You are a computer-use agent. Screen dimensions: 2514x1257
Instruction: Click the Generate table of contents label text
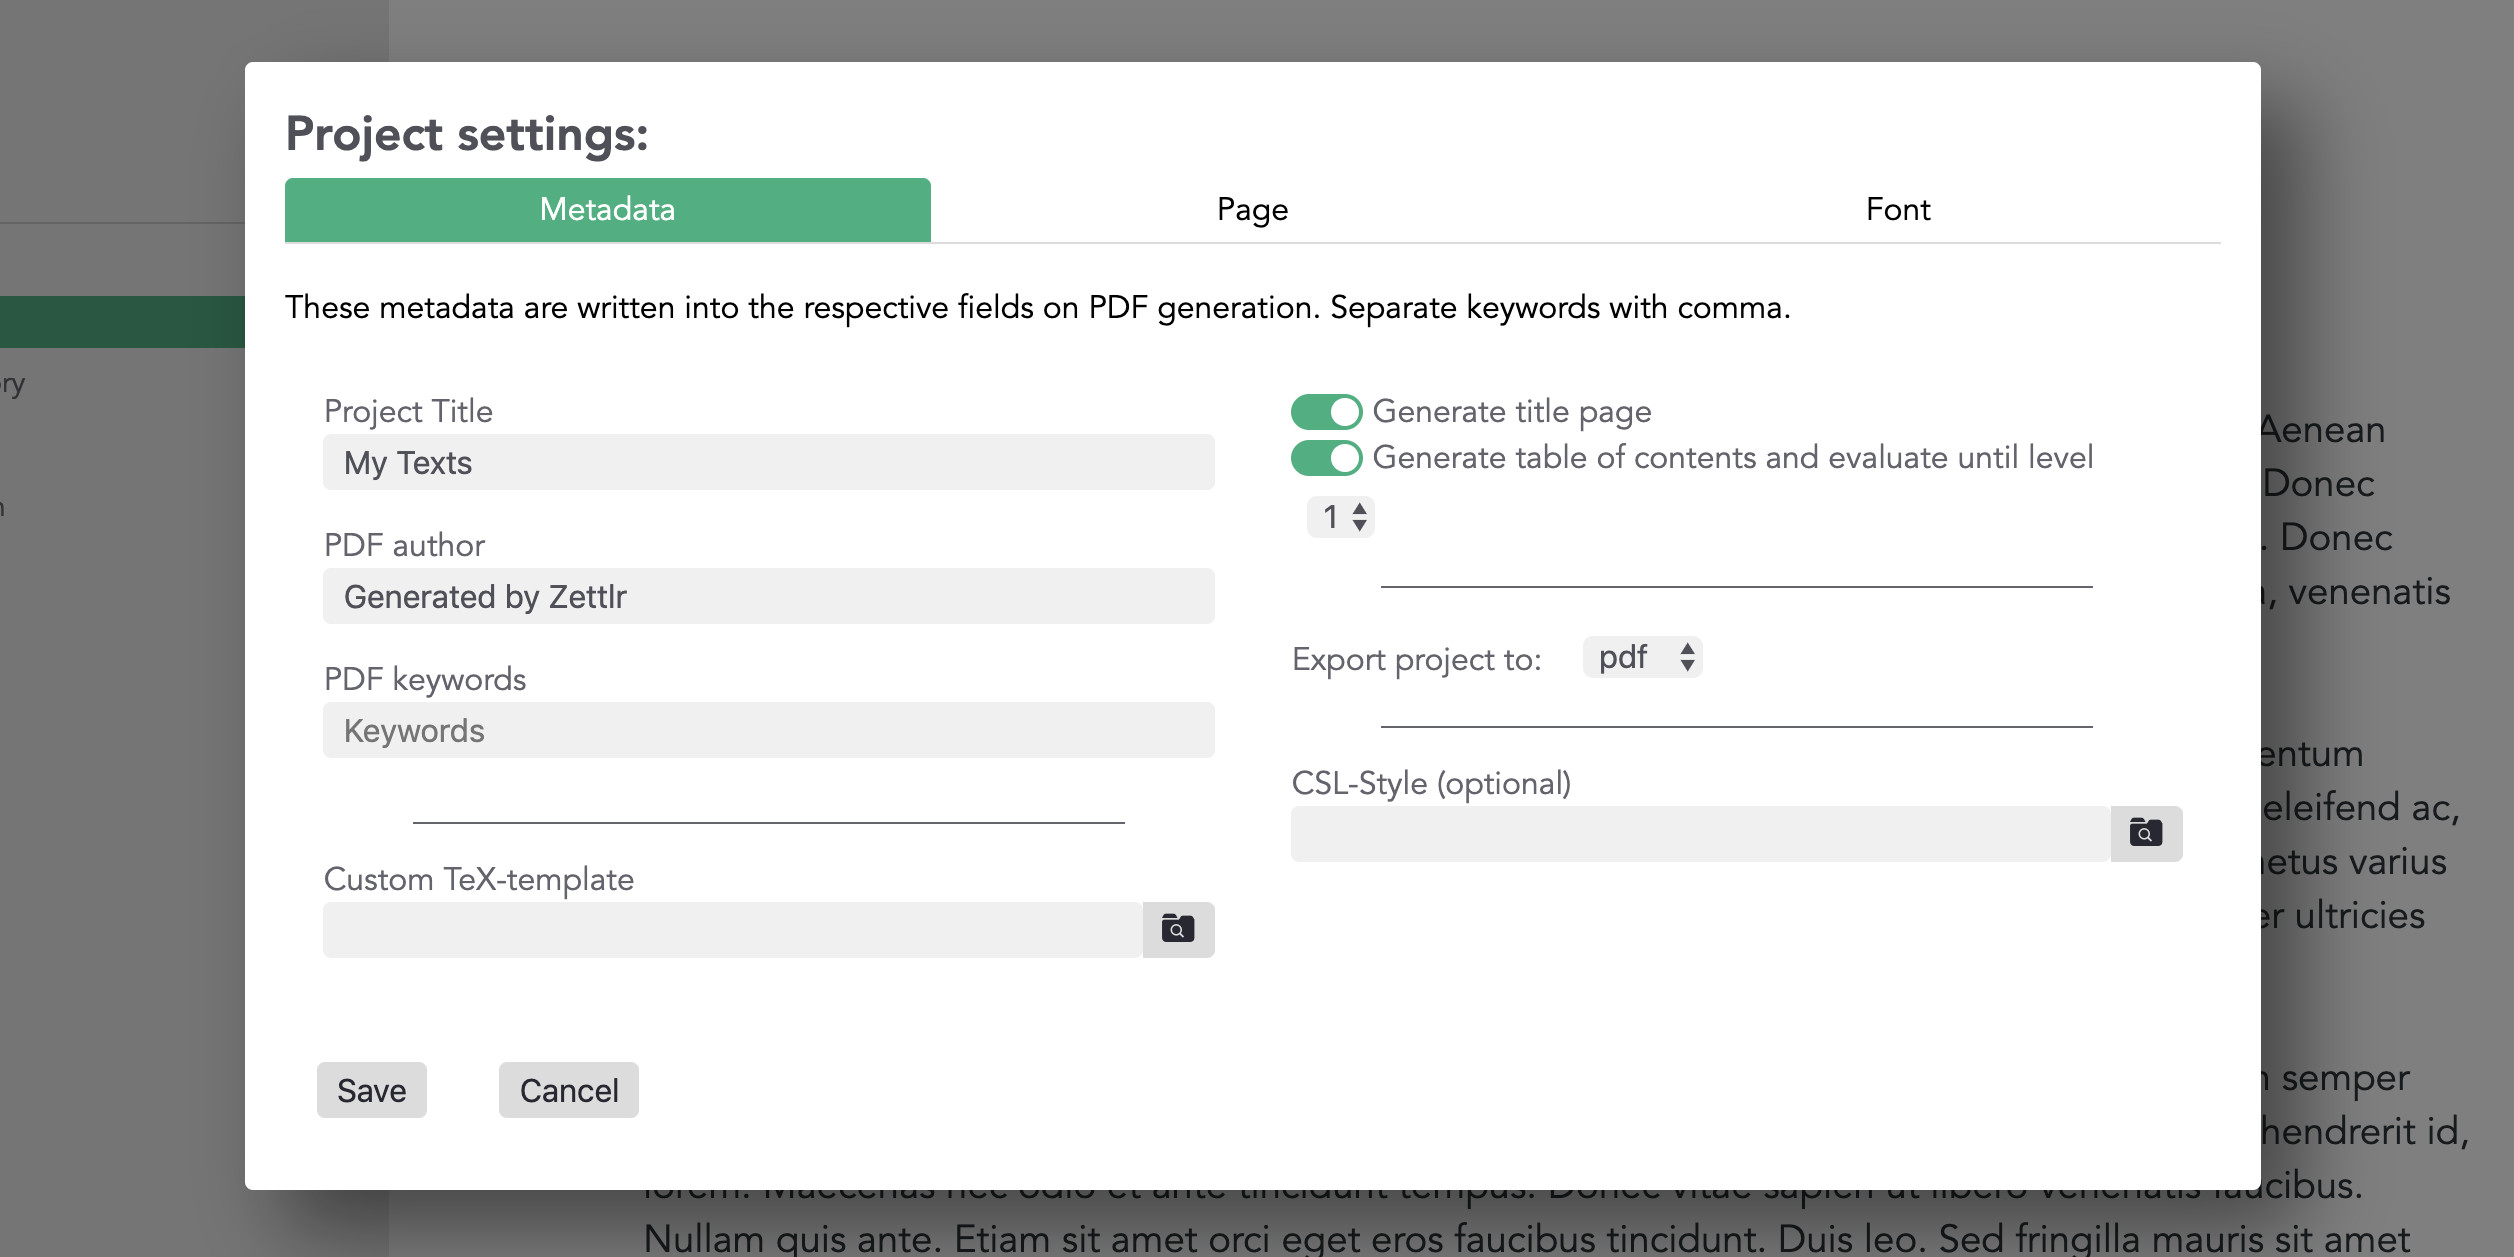1733,458
